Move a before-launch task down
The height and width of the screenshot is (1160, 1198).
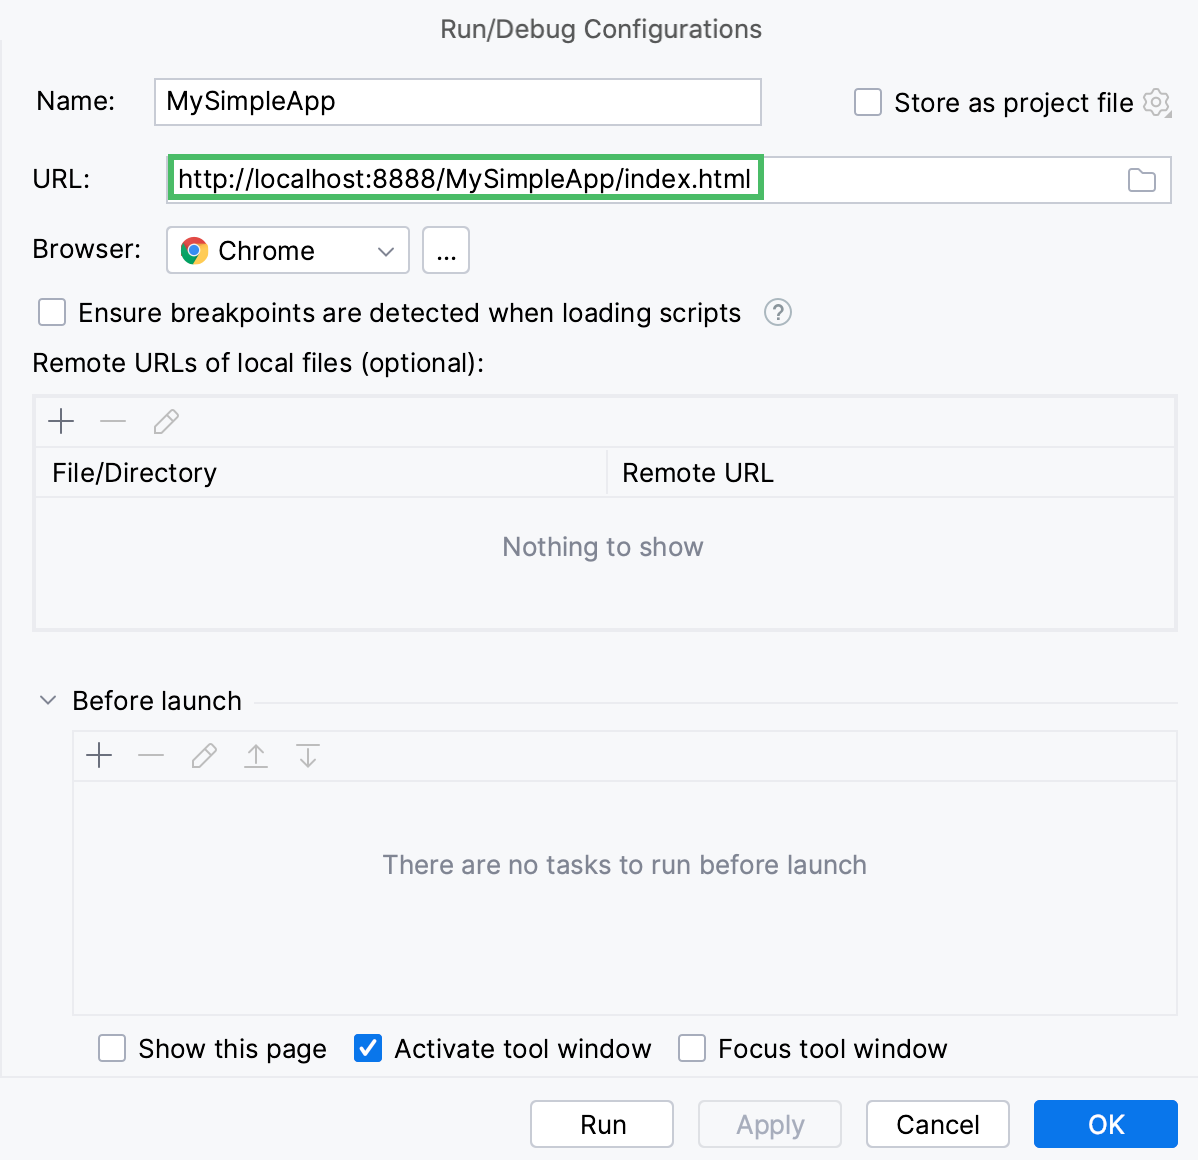coord(308,756)
